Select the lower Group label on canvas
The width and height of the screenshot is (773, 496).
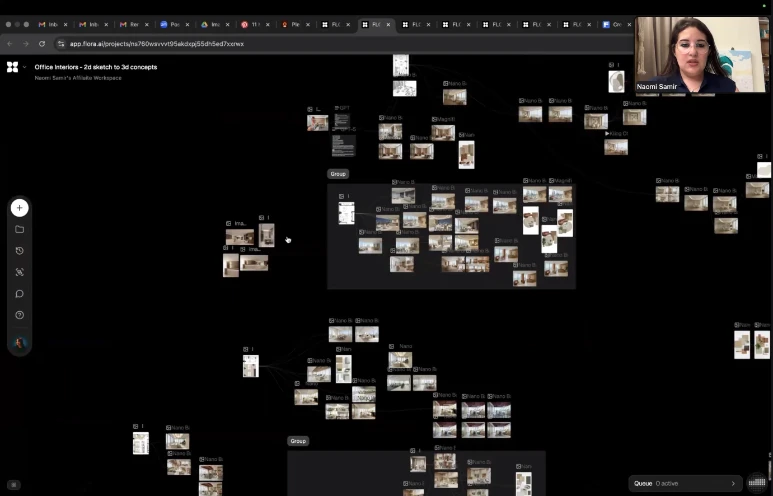(298, 441)
